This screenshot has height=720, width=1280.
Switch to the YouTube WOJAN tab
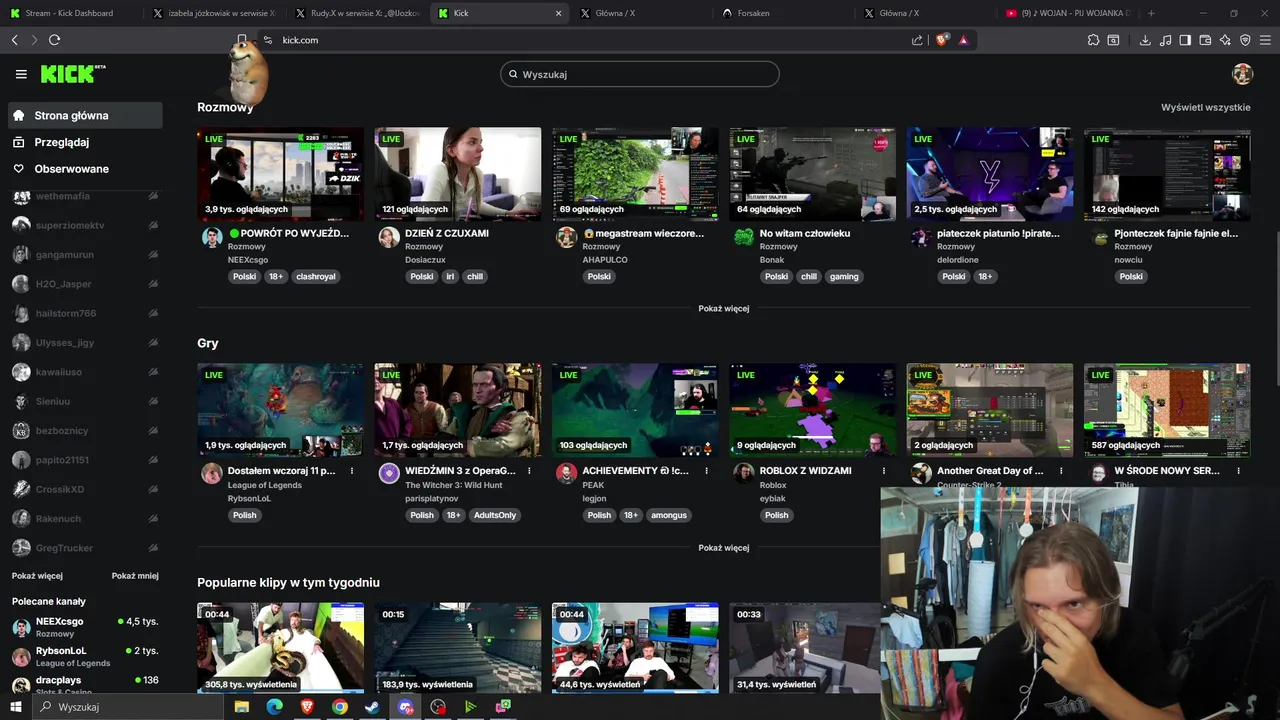click(x=1067, y=13)
